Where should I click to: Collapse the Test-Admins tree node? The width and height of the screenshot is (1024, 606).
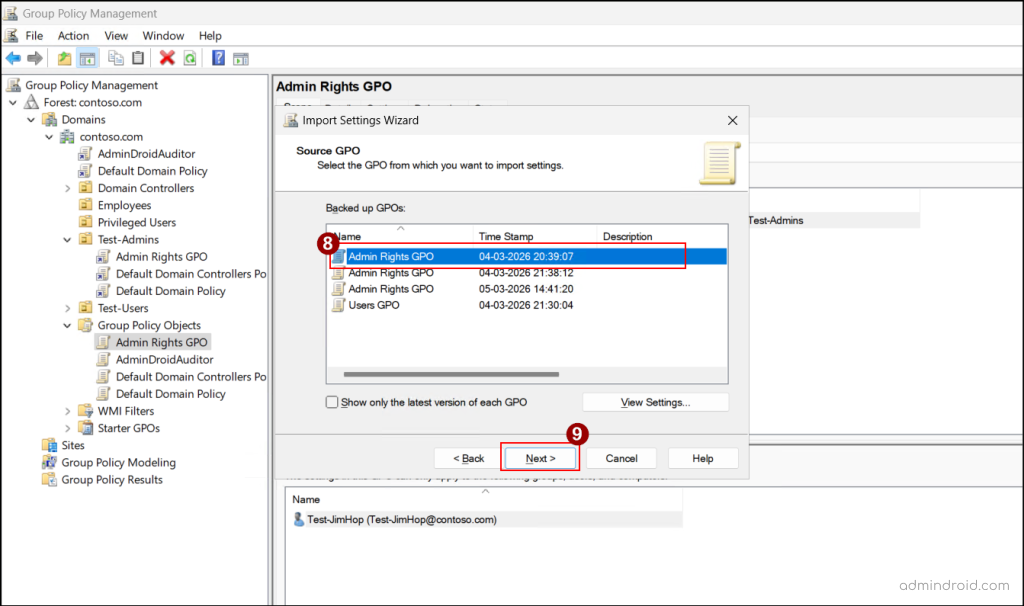coord(67,239)
